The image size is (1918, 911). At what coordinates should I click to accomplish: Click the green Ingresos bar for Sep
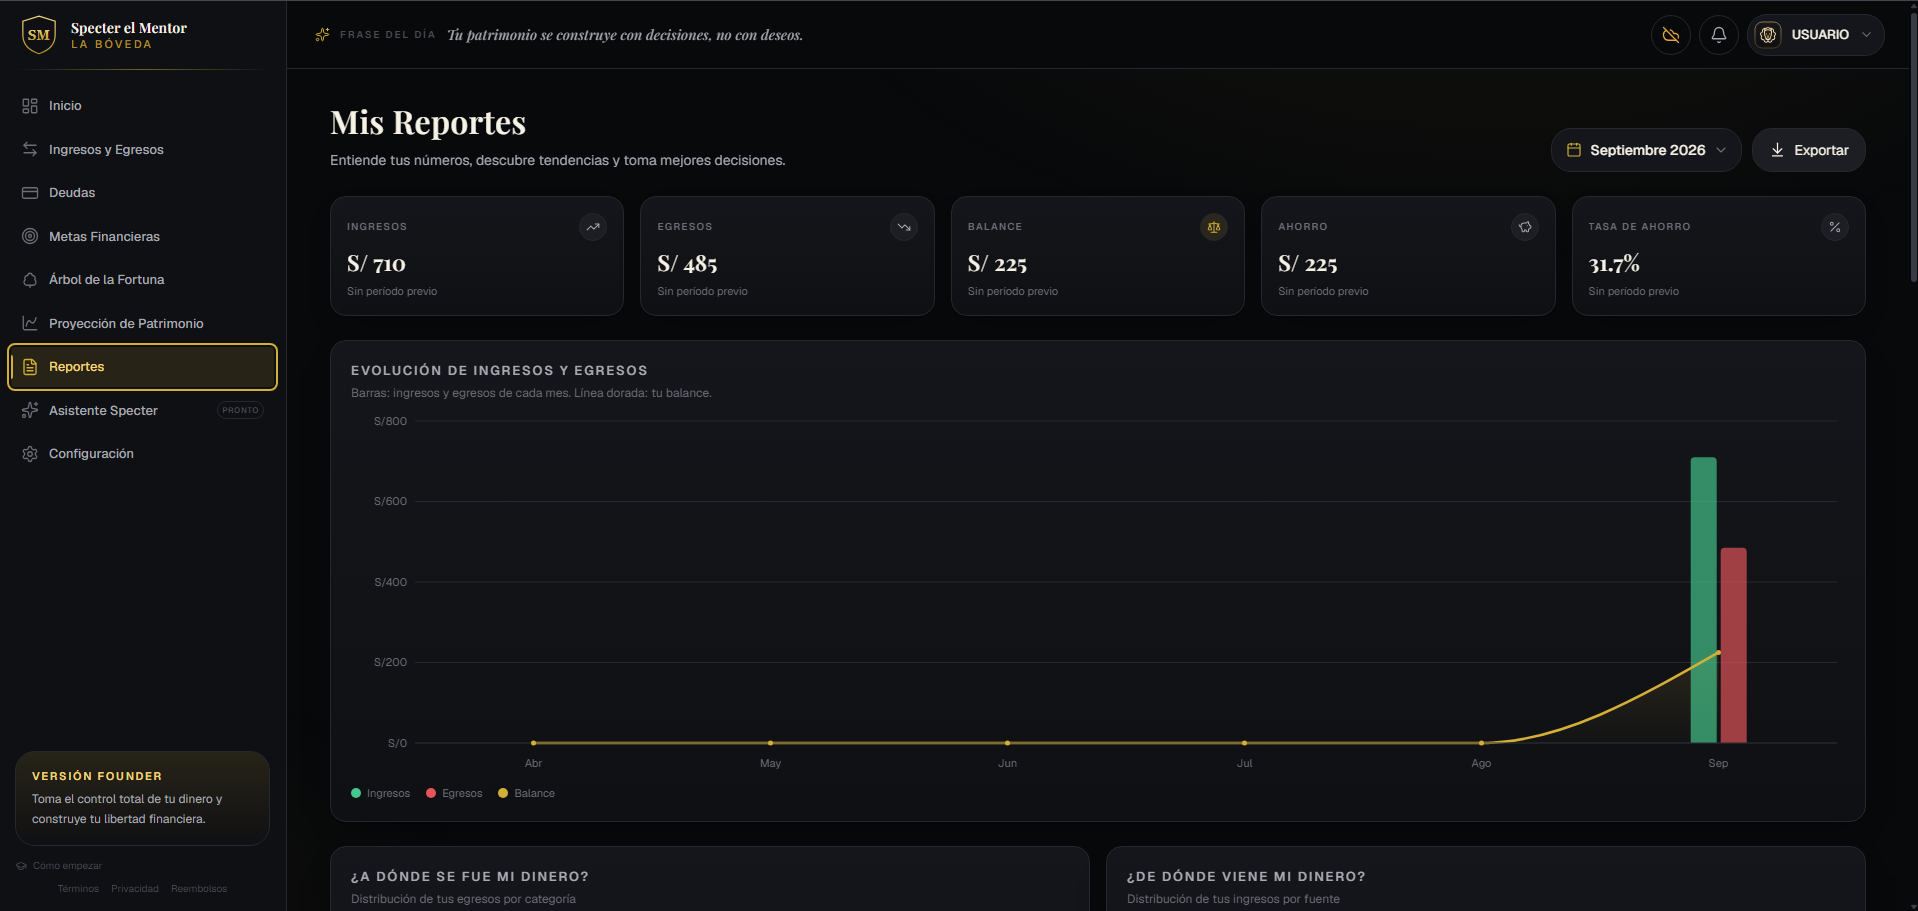[1703, 600]
